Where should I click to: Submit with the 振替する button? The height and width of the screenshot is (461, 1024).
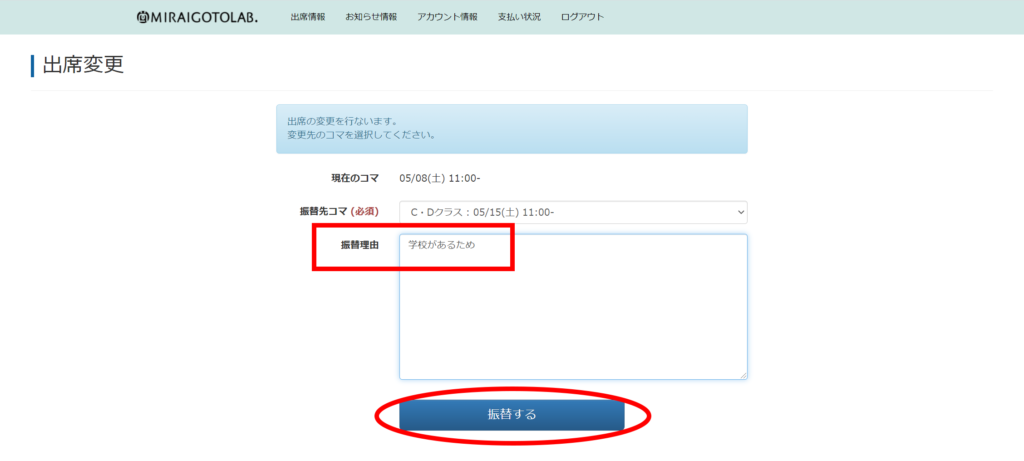tap(512, 415)
